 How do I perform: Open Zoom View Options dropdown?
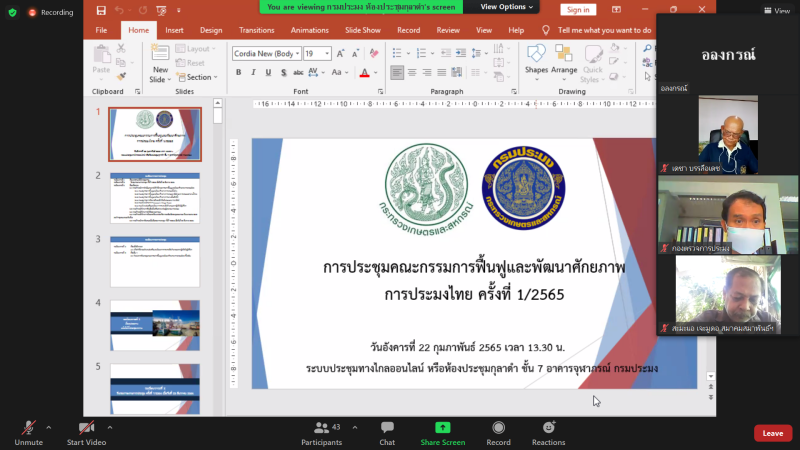[506, 7]
